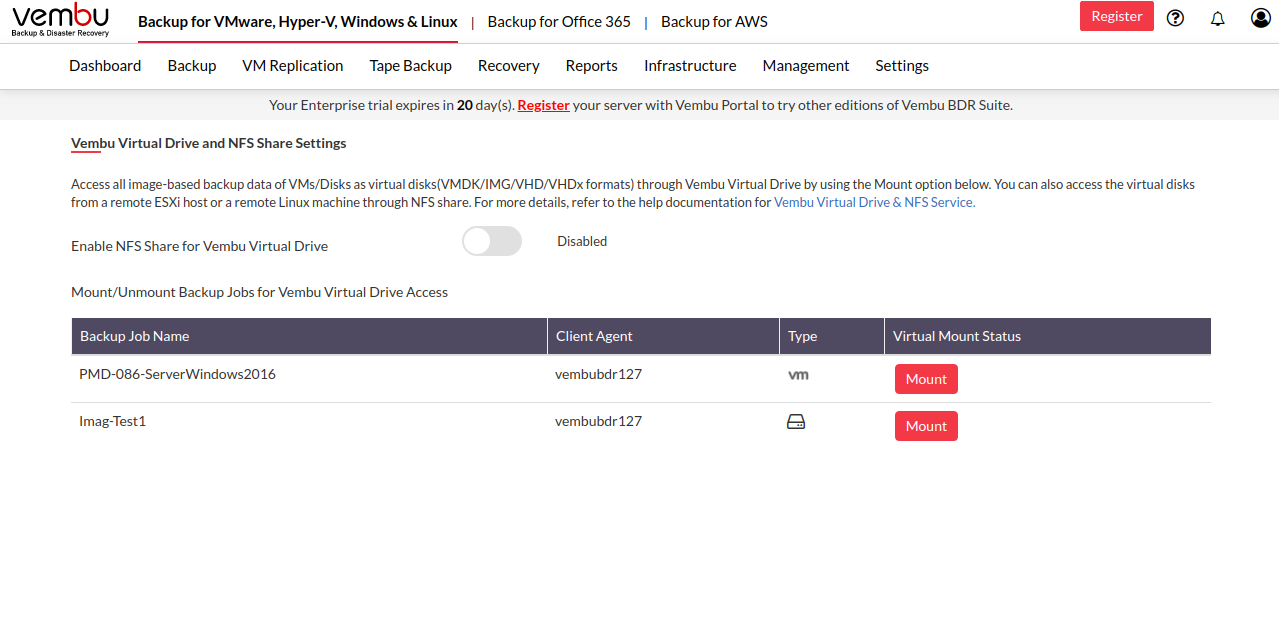Open the user account profile icon

pos(1261,17)
